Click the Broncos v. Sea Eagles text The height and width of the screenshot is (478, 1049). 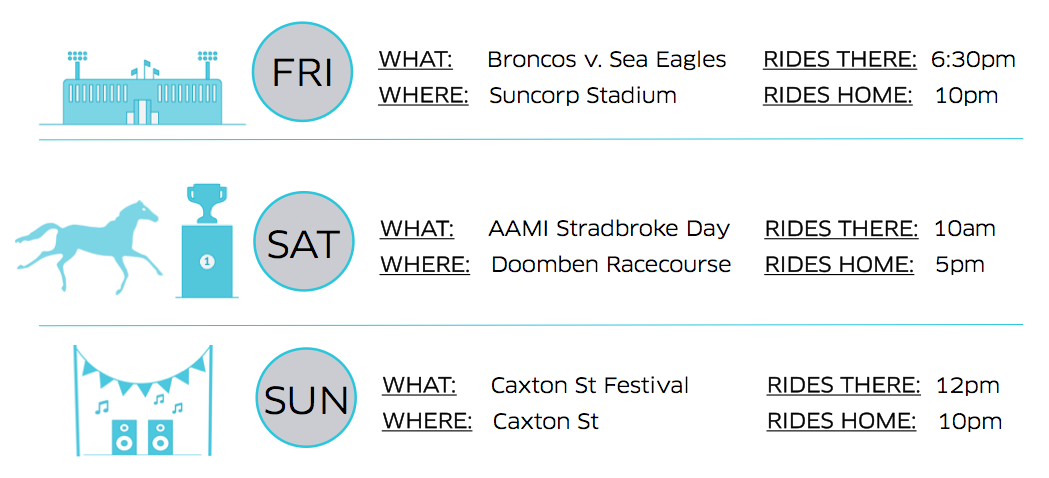click(x=606, y=60)
